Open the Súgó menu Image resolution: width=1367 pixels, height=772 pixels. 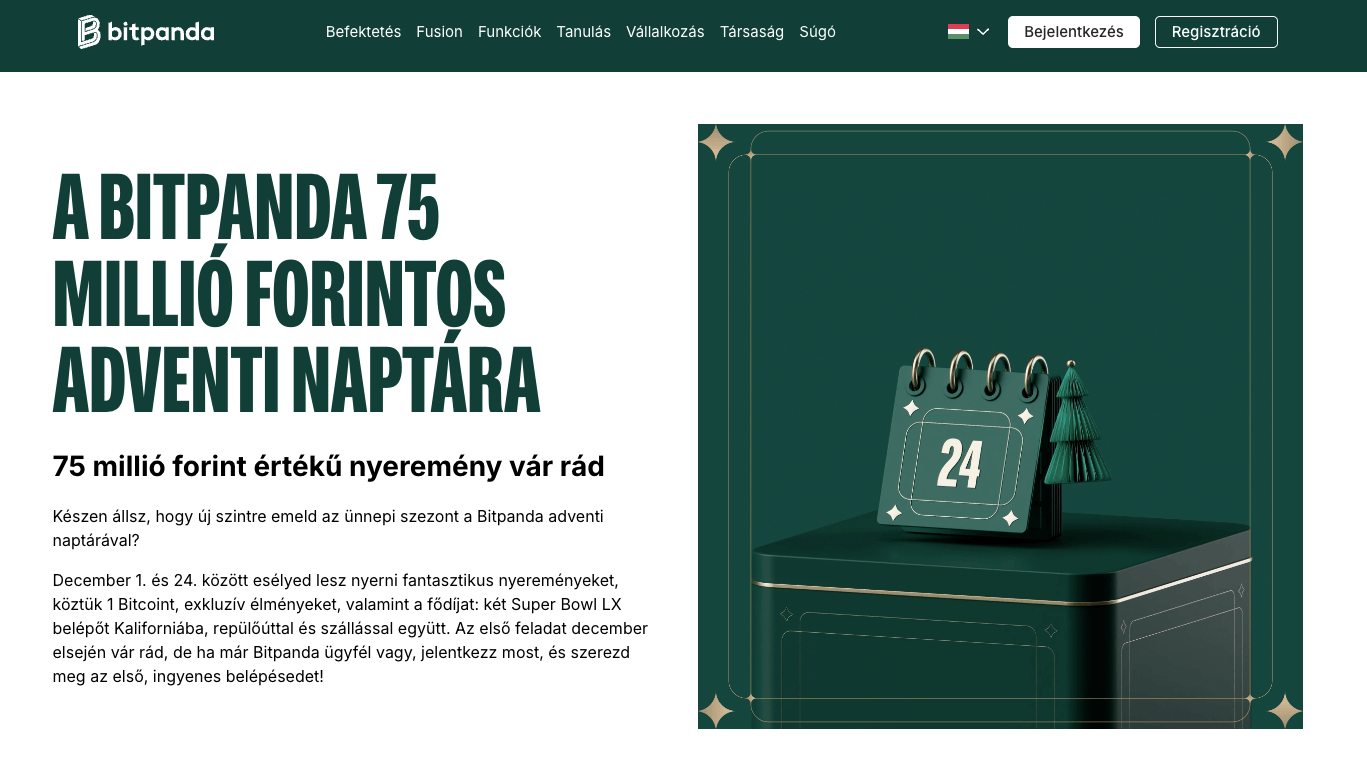click(817, 31)
